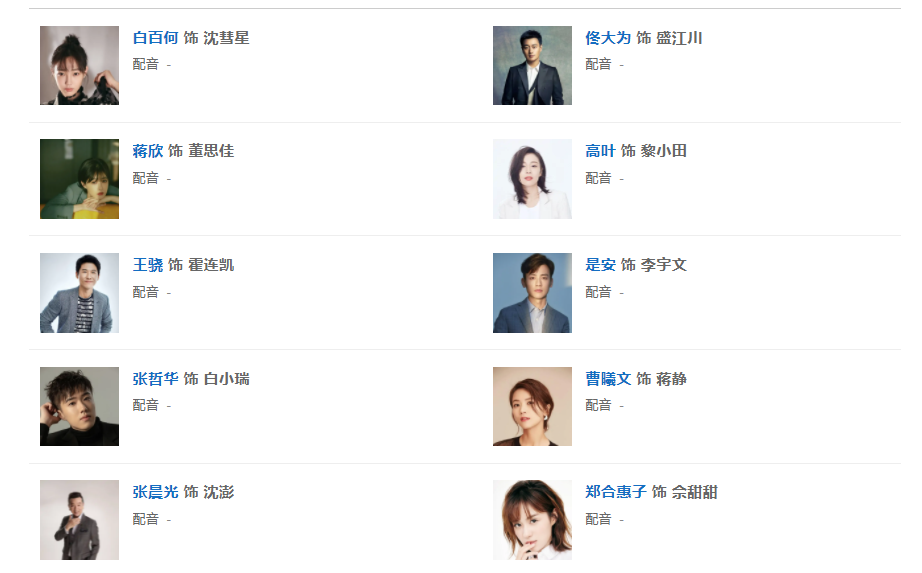Click actor photo next to 佟大为
The width and height of the screenshot is (922, 573).
click(x=532, y=66)
